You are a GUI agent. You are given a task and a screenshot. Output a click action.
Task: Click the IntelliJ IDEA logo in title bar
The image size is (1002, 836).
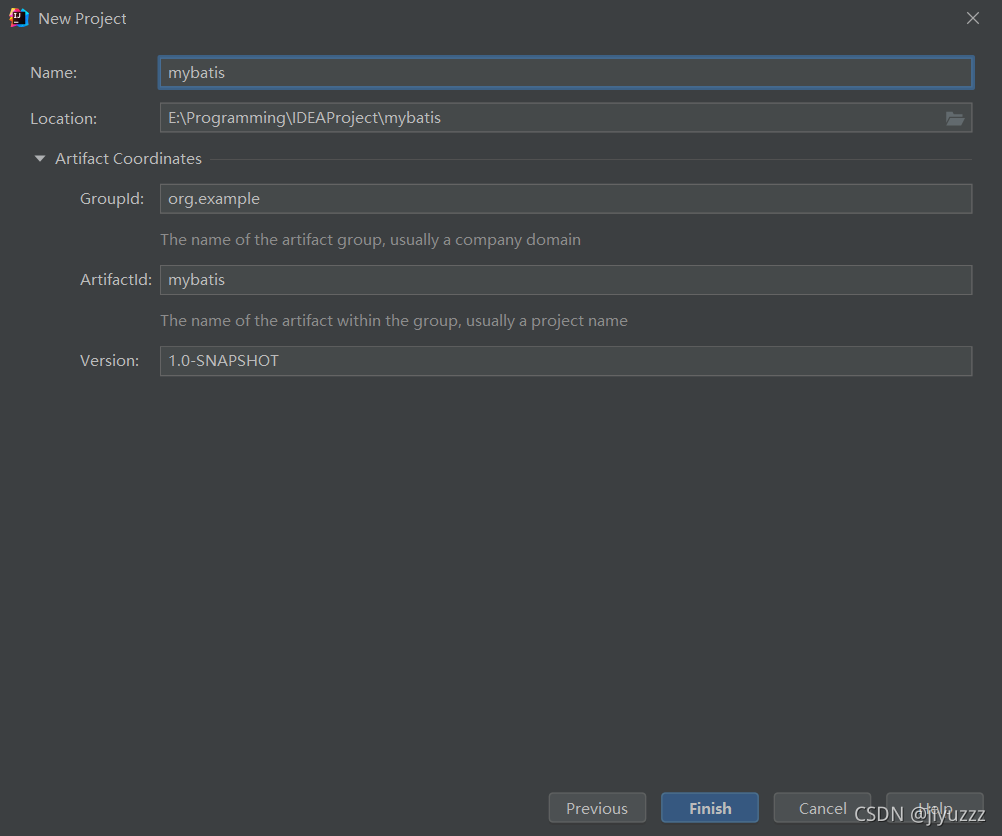pos(19,18)
